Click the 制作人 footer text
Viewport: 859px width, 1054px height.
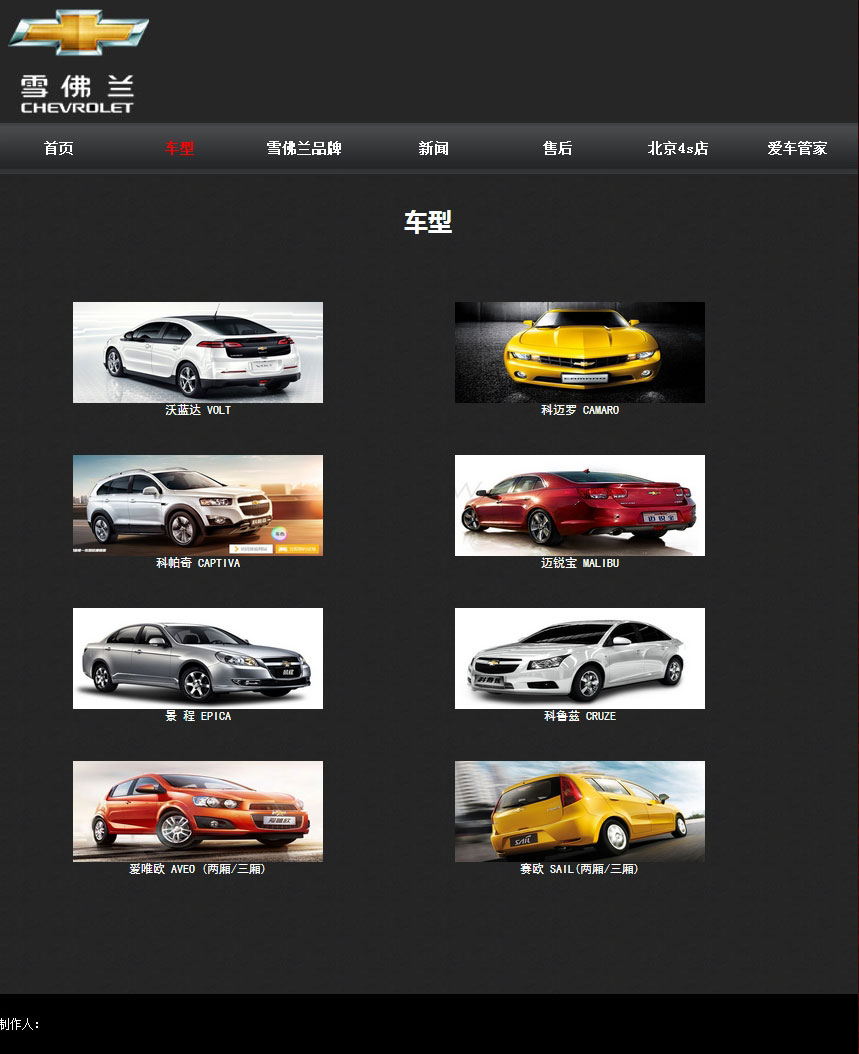click(x=20, y=1024)
